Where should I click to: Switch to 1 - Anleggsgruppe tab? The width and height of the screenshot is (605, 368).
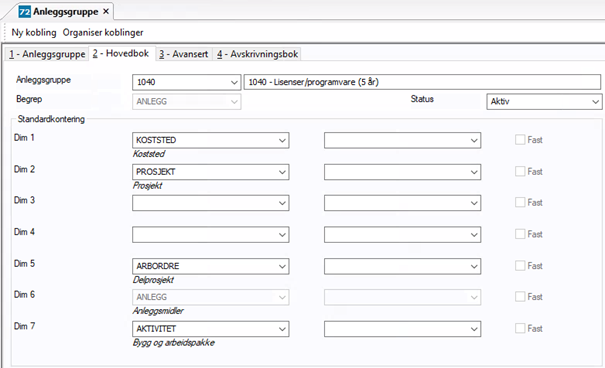pyautogui.click(x=47, y=54)
